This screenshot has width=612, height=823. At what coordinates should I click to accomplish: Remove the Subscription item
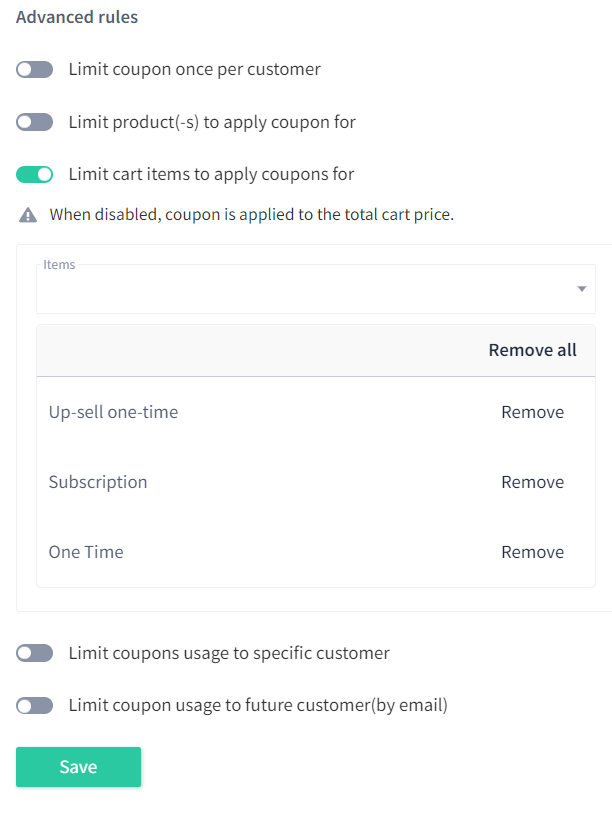(x=532, y=482)
